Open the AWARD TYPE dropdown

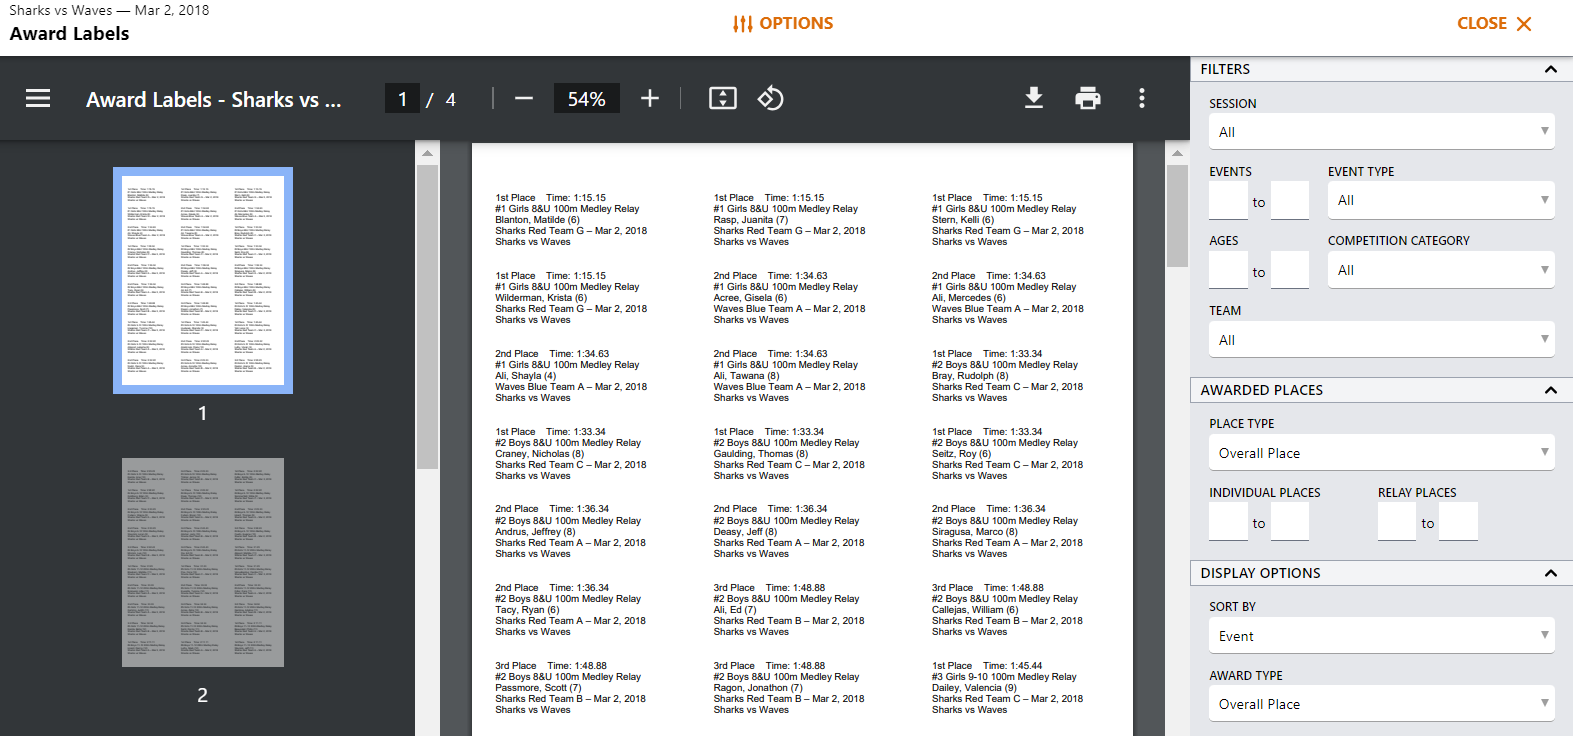point(1382,704)
